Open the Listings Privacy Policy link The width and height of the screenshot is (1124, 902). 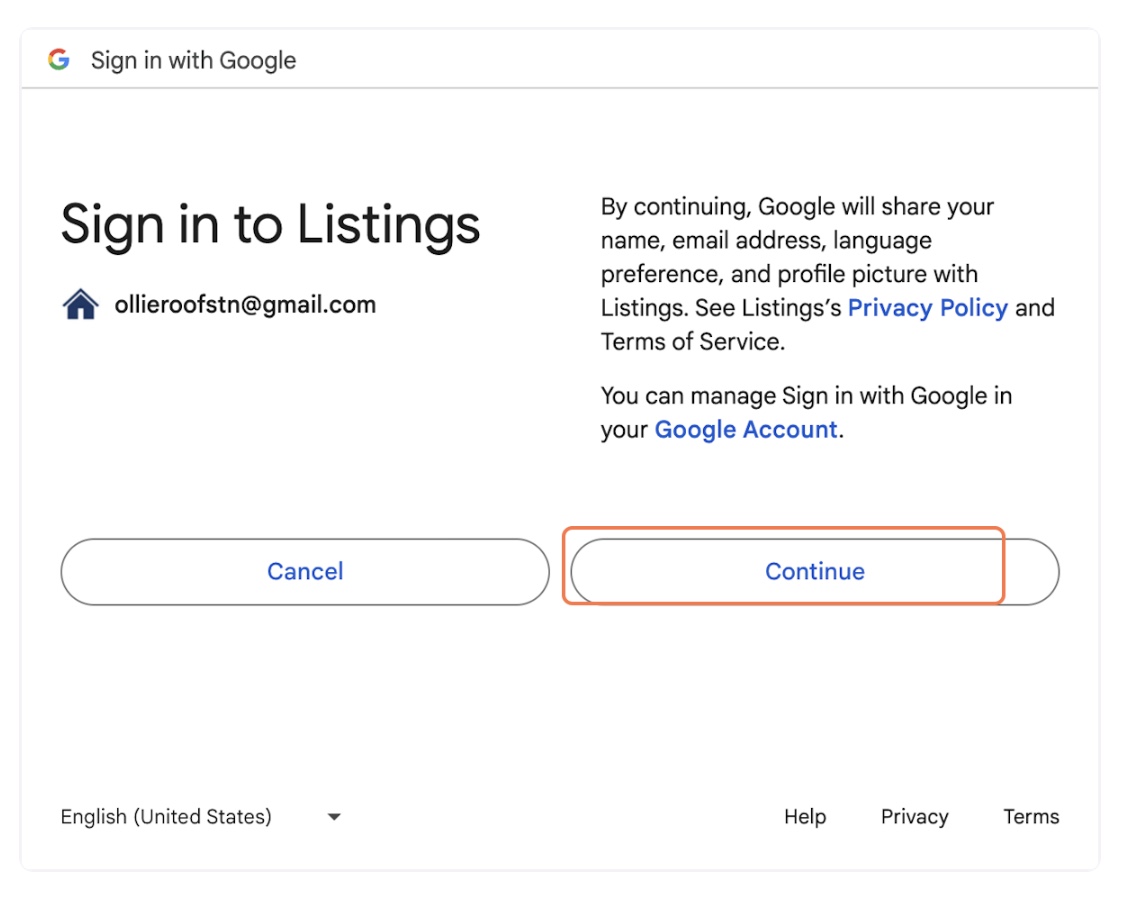point(928,308)
